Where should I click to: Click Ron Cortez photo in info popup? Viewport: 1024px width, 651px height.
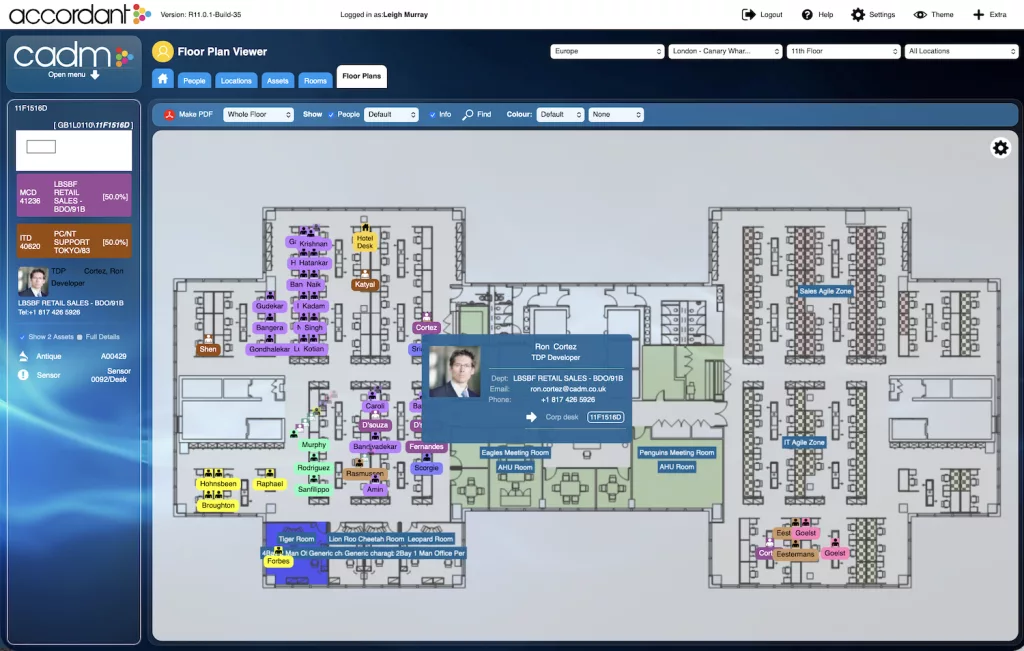tap(455, 372)
